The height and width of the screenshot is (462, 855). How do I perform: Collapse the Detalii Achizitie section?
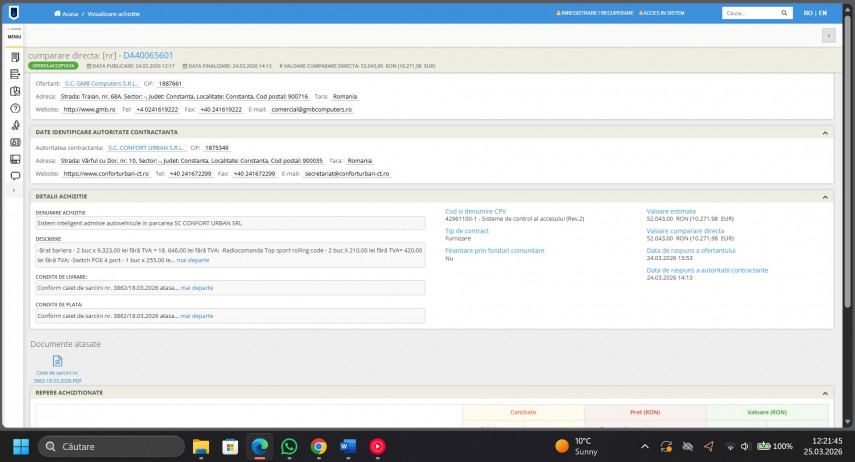[x=825, y=197]
